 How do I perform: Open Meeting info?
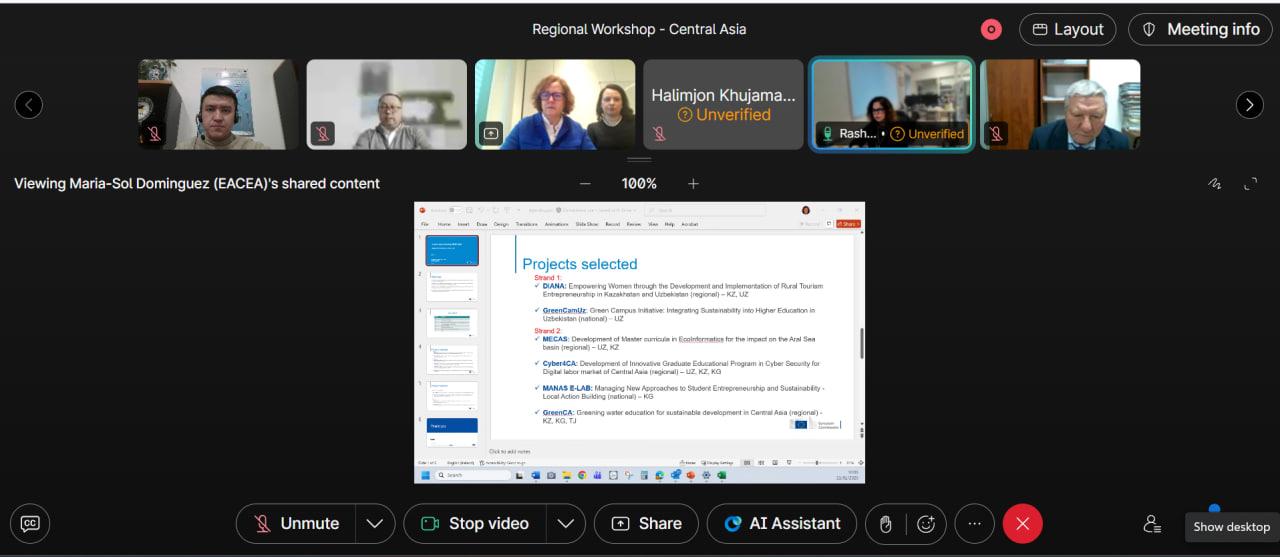pos(1199,29)
